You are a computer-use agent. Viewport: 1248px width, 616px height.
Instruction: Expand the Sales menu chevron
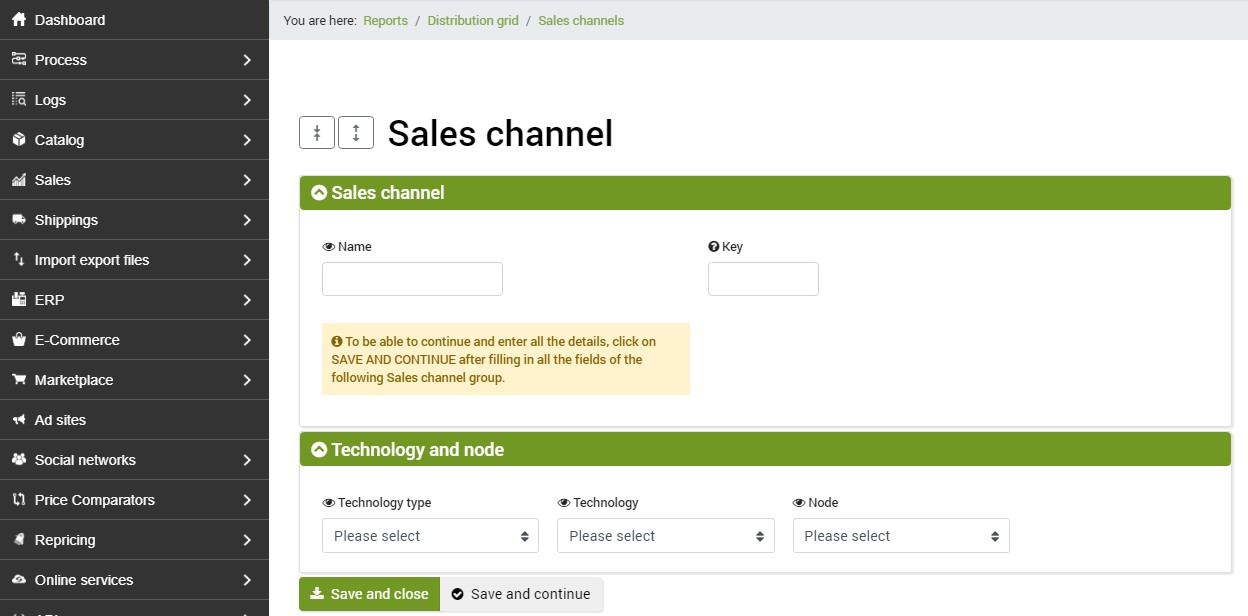247,180
